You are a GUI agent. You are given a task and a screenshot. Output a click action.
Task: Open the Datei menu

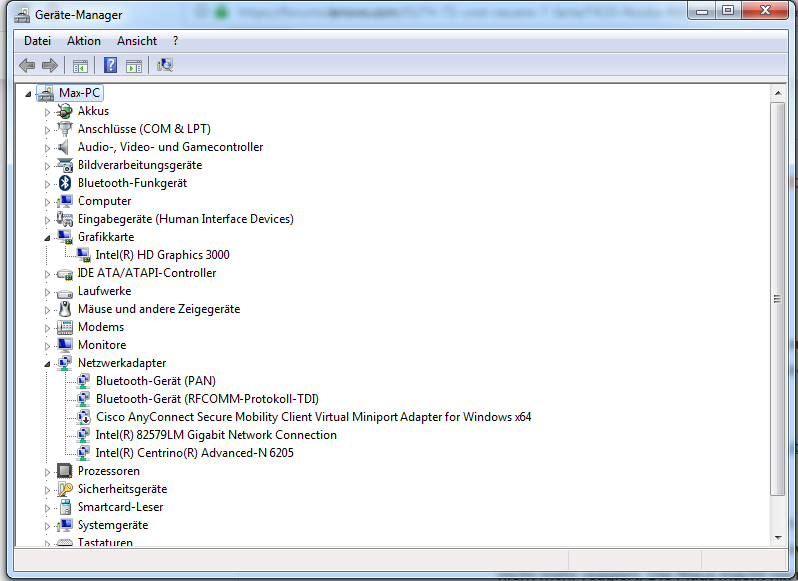pos(38,41)
